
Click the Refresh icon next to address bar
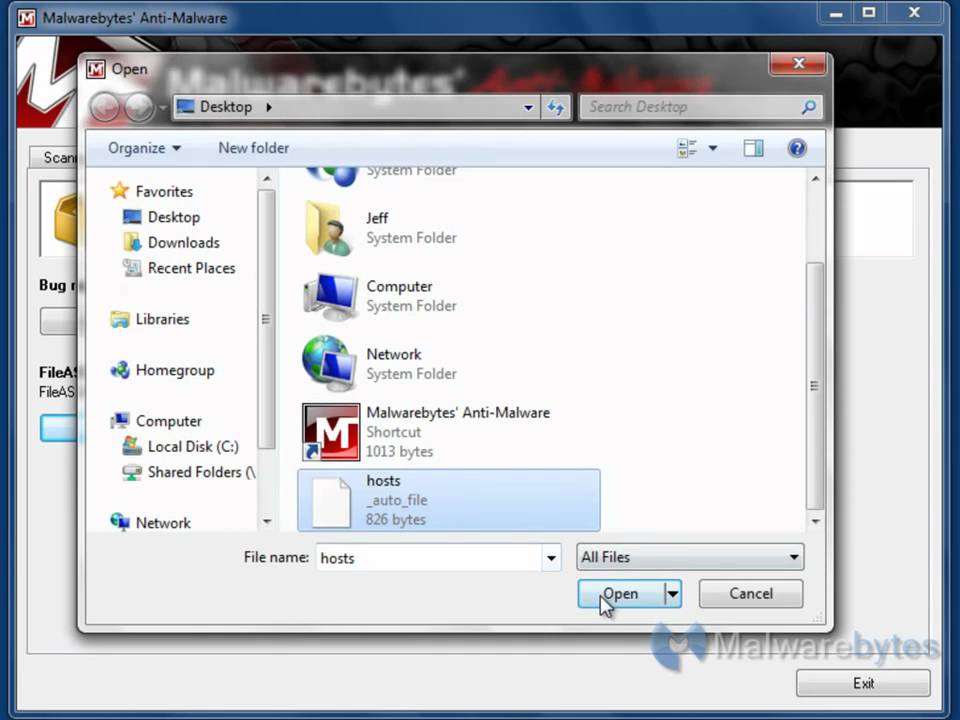coord(556,107)
